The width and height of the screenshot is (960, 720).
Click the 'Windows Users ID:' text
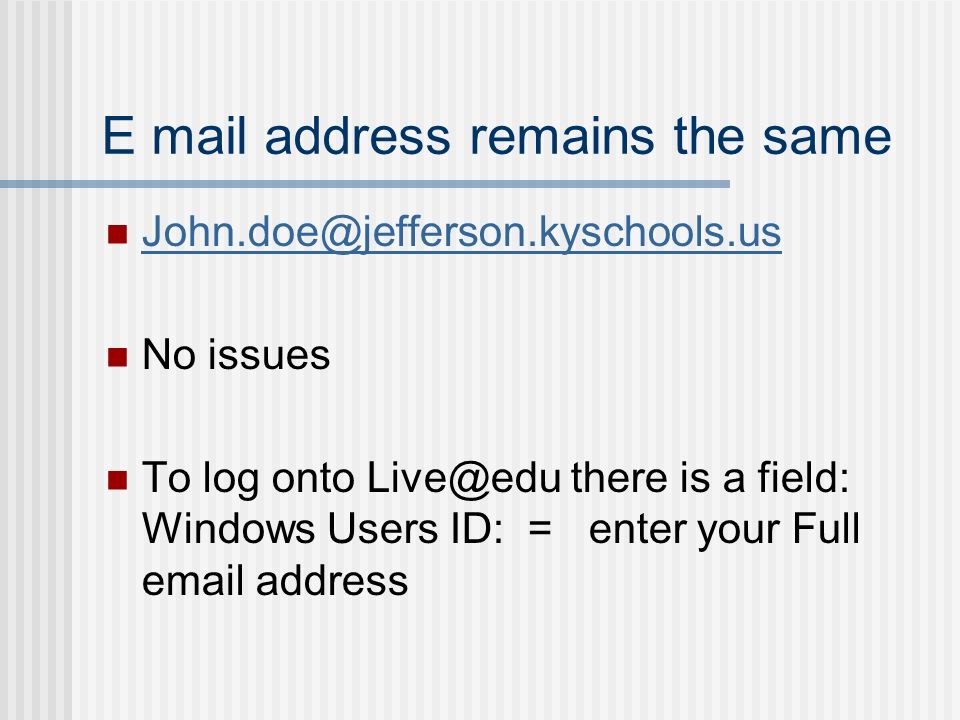pyautogui.click(x=322, y=528)
